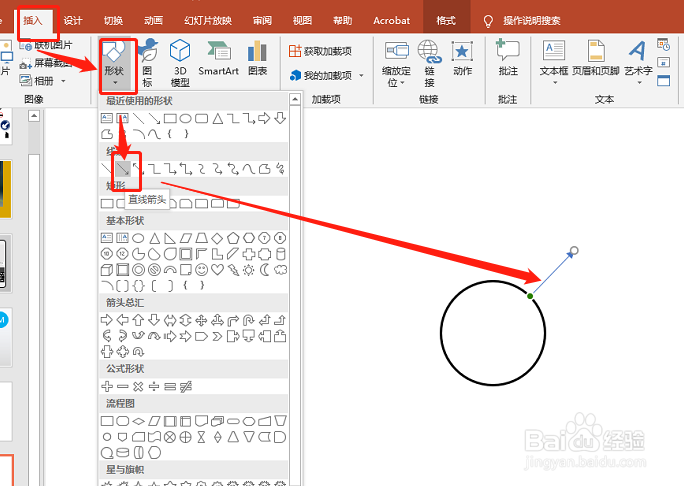Click the 链接 hyperlink button
This screenshot has width=684, height=486.
429,64
